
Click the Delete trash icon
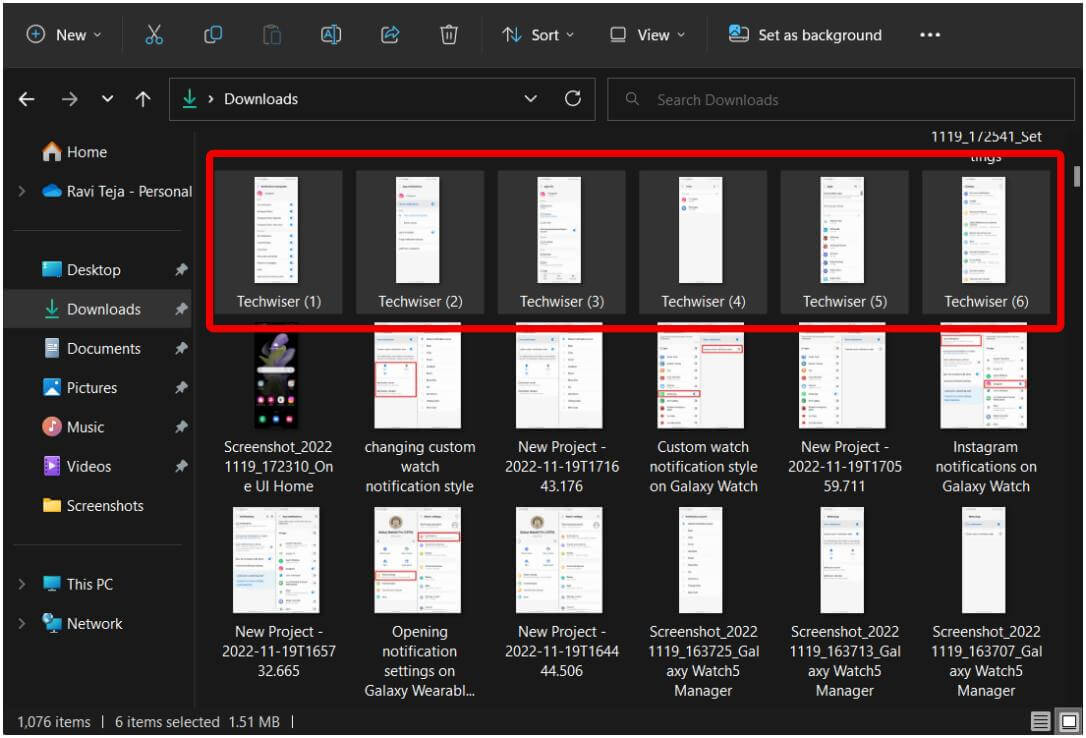pos(449,35)
